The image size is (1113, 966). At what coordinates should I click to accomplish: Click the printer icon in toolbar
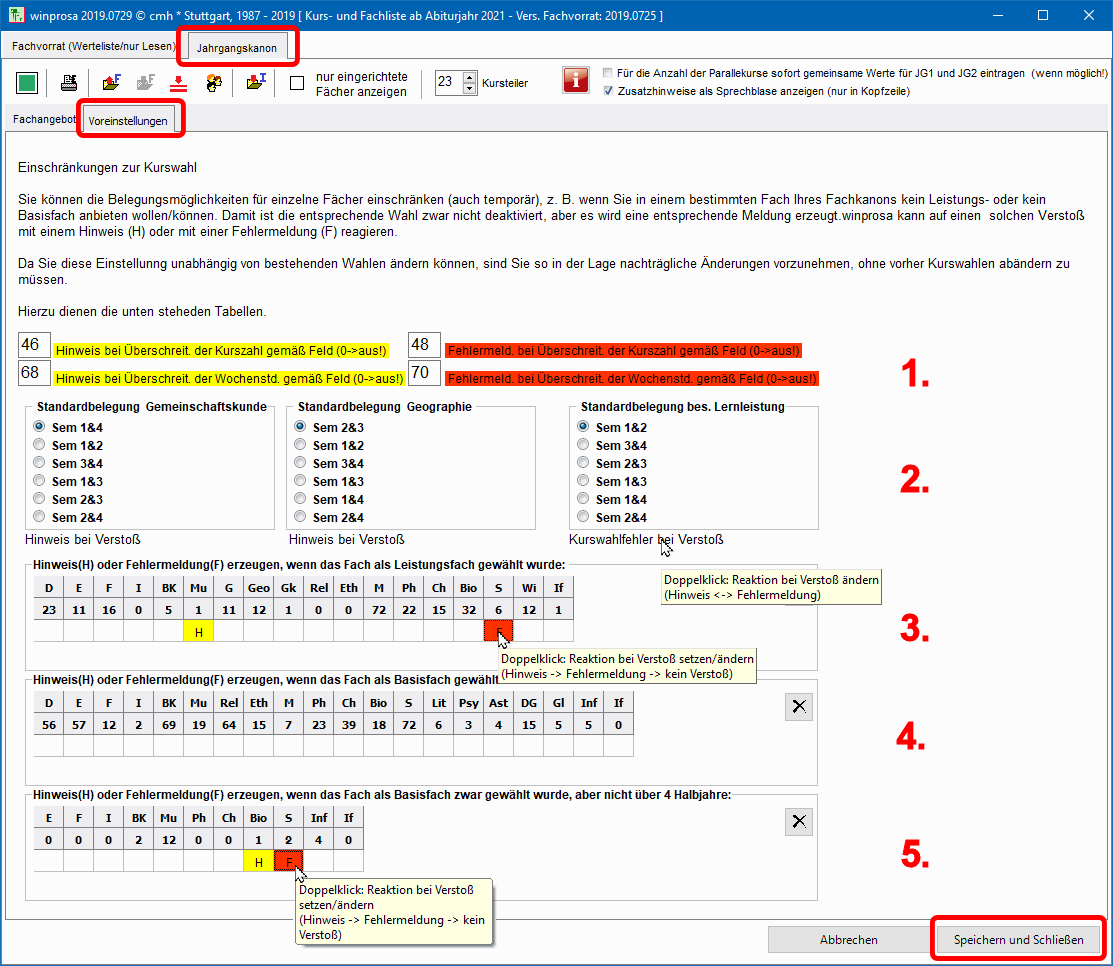[x=69, y=83]
